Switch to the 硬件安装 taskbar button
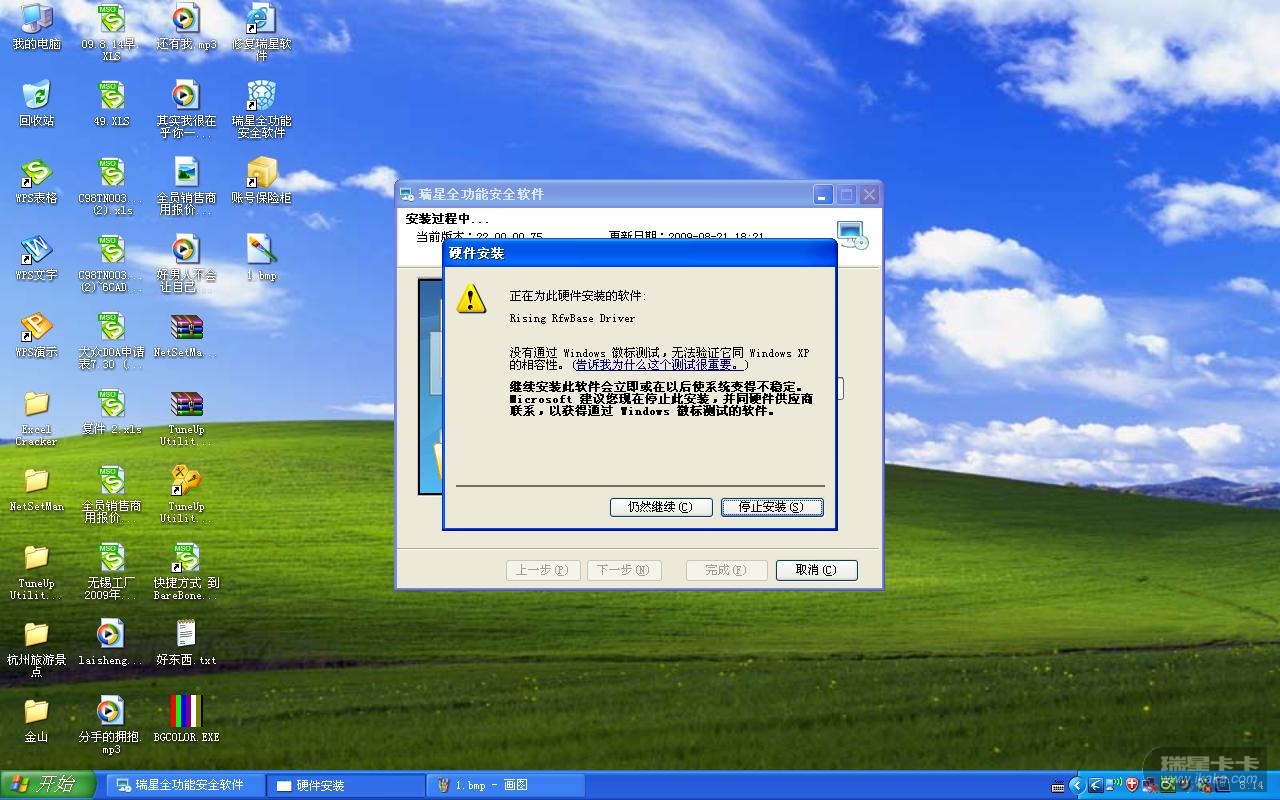The height and width of the screenshot is (800, 1280). tap(346, 785)
